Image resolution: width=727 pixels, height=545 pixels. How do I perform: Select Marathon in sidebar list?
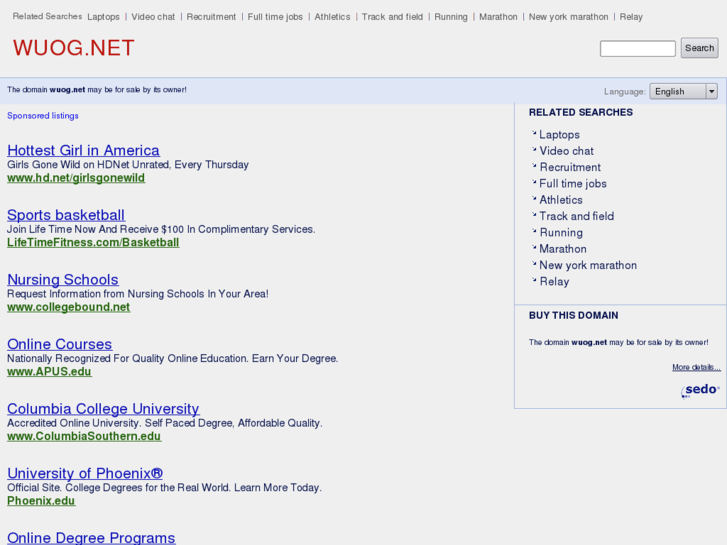562,249
